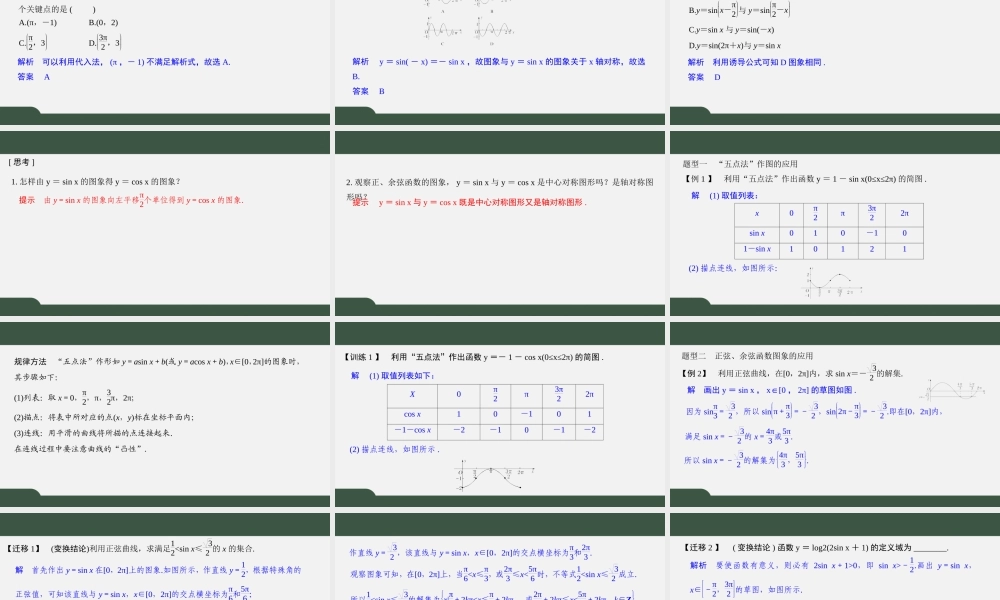Click the 答案 D line in the top-right slide
The image size is (1000, 600).
tap(704, 77)
